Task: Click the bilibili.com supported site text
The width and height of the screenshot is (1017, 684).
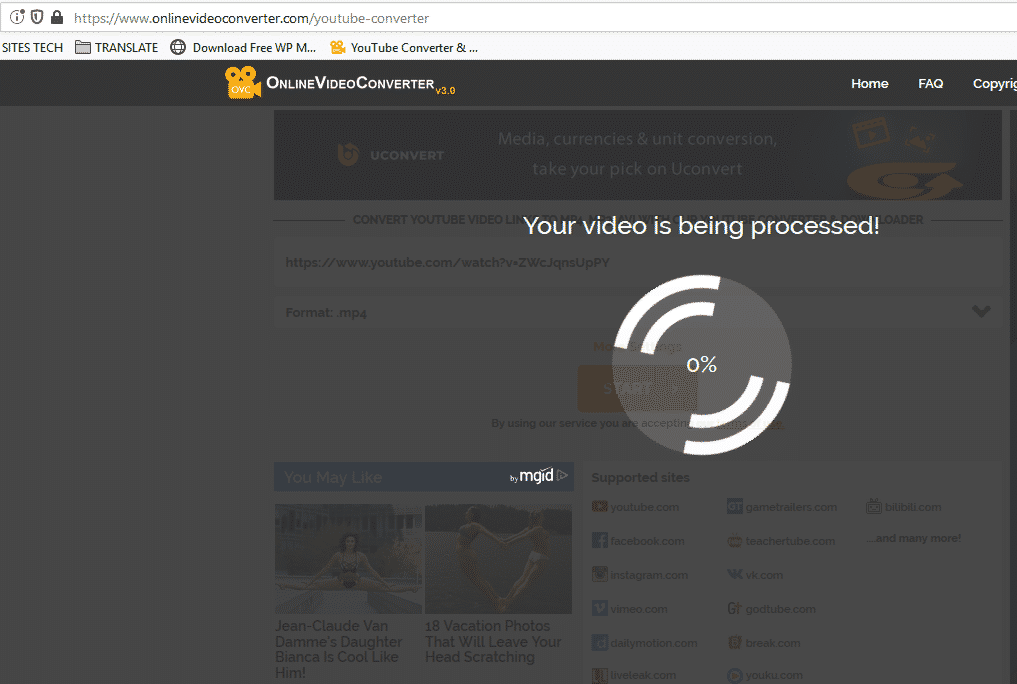Action: point(913,507)
